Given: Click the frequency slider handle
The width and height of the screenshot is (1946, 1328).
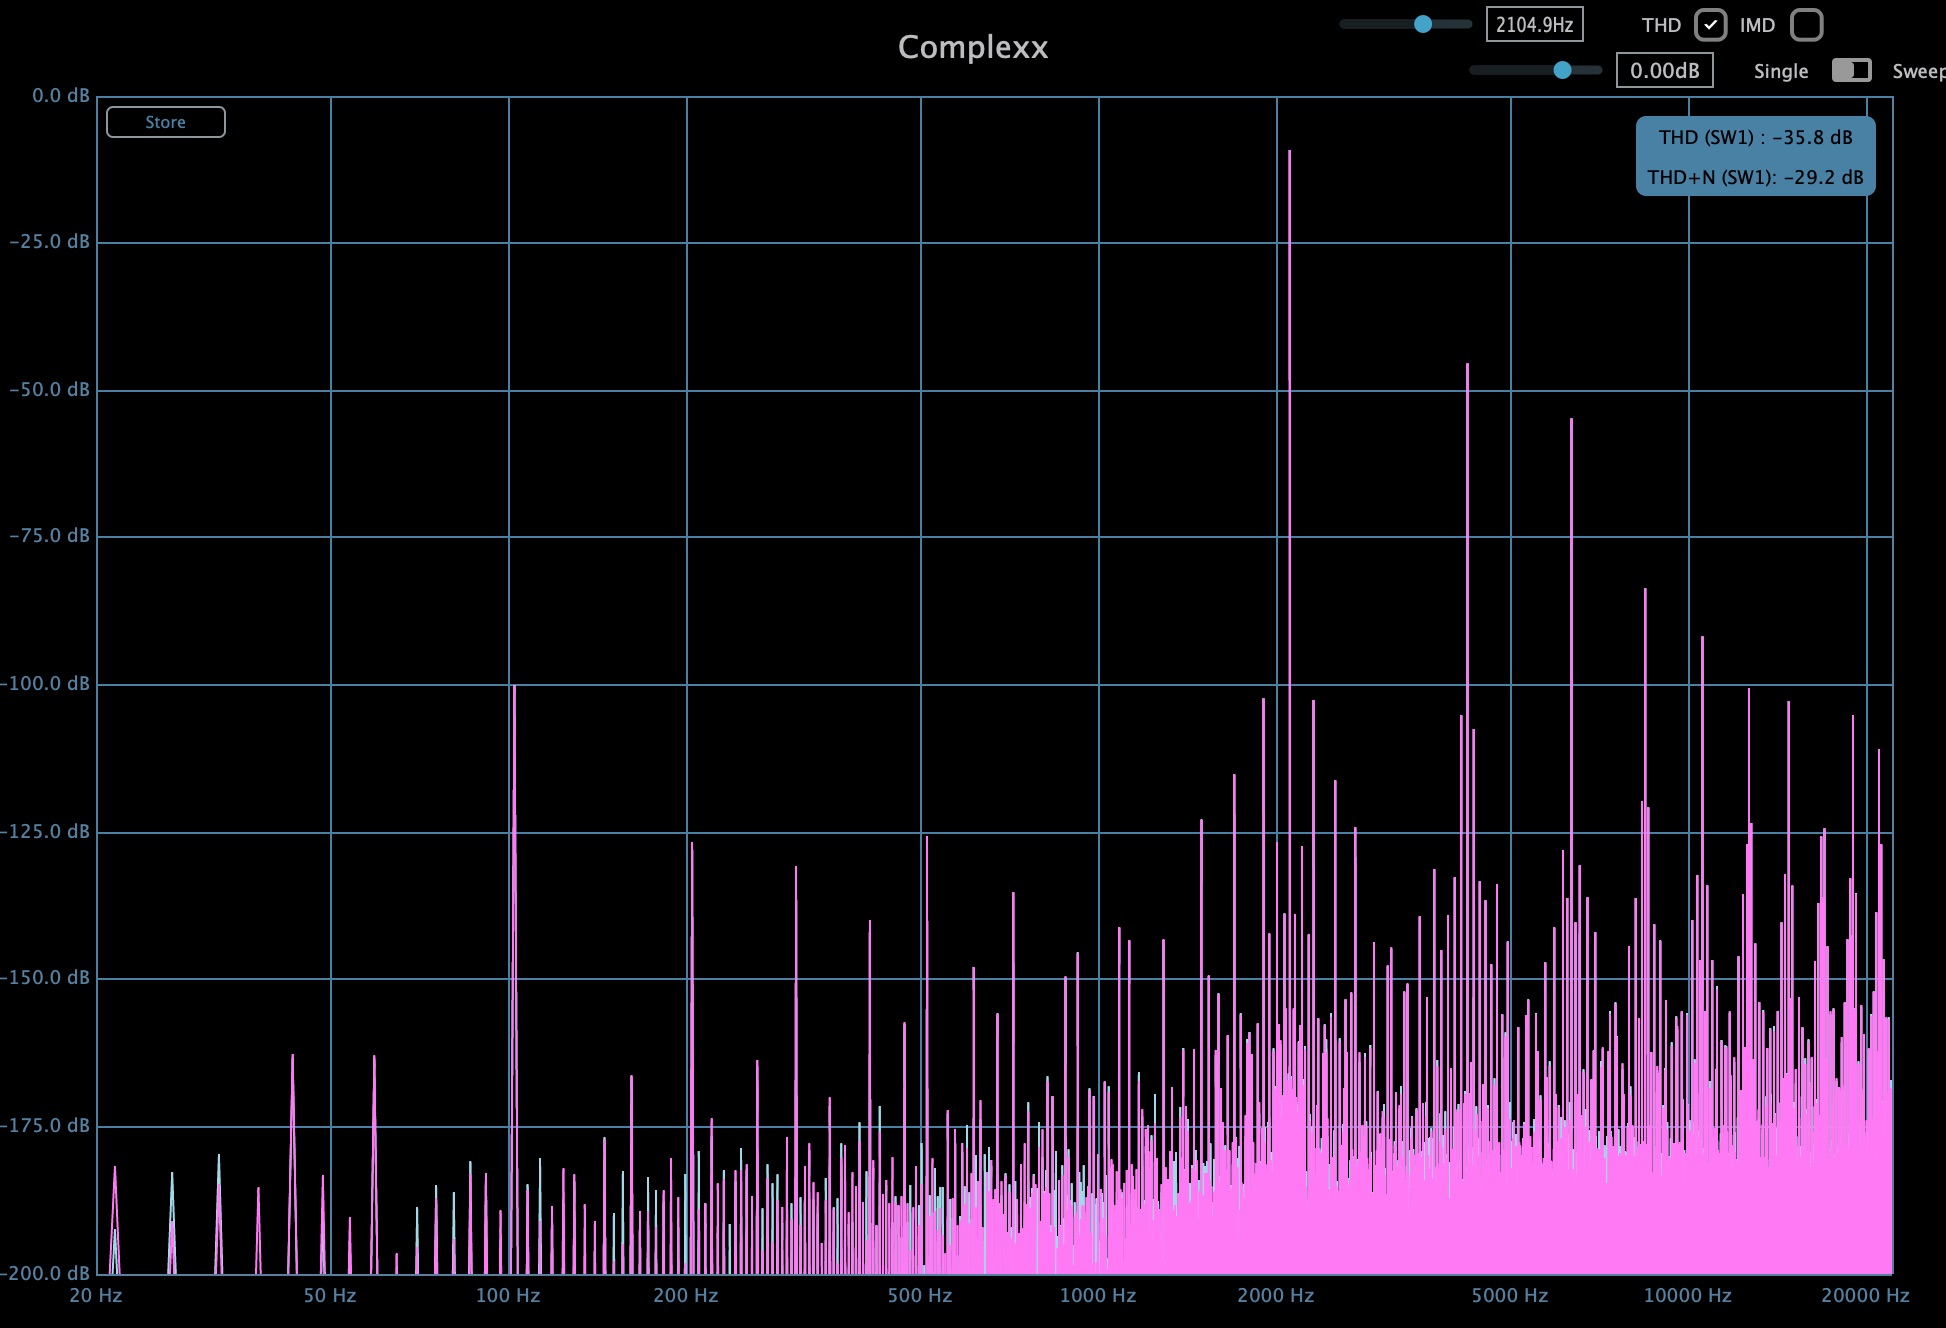Looking at the screenshot, I should pos(1423,24).
